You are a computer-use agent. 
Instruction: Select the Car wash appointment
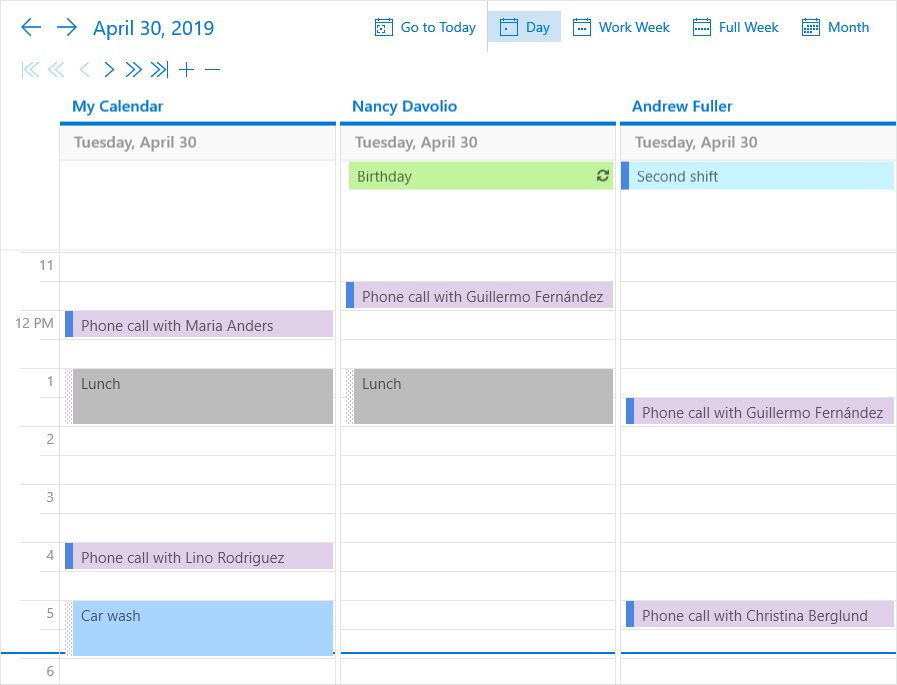point(199,628)
